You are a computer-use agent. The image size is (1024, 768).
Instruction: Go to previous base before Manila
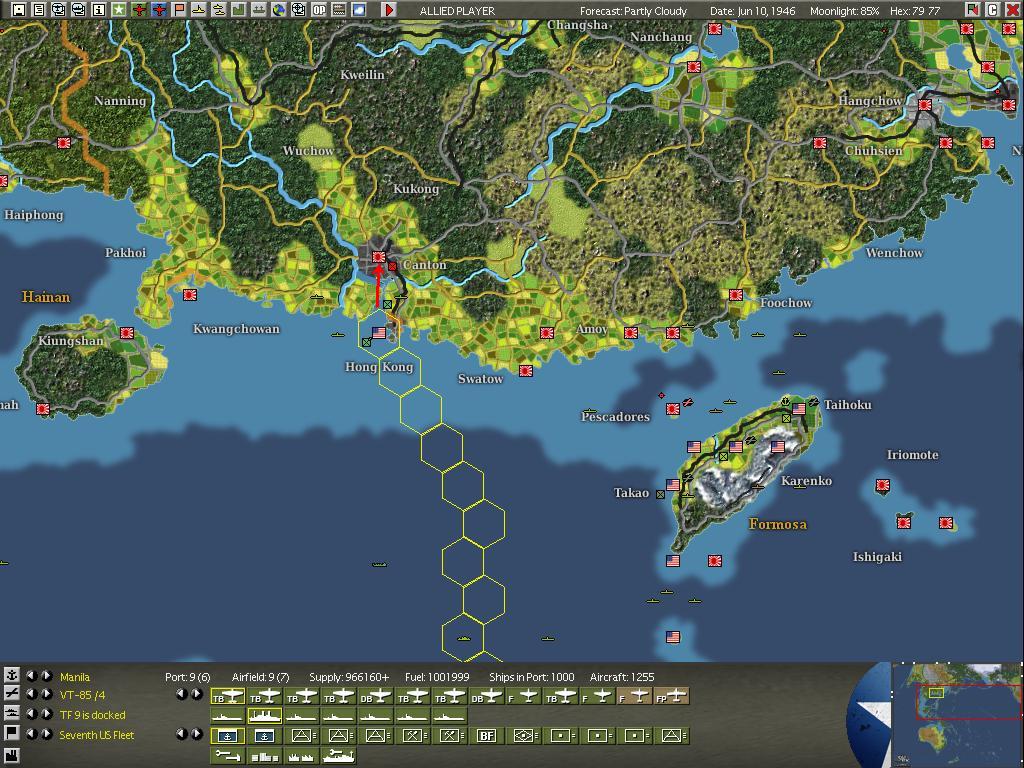(31, 675)
